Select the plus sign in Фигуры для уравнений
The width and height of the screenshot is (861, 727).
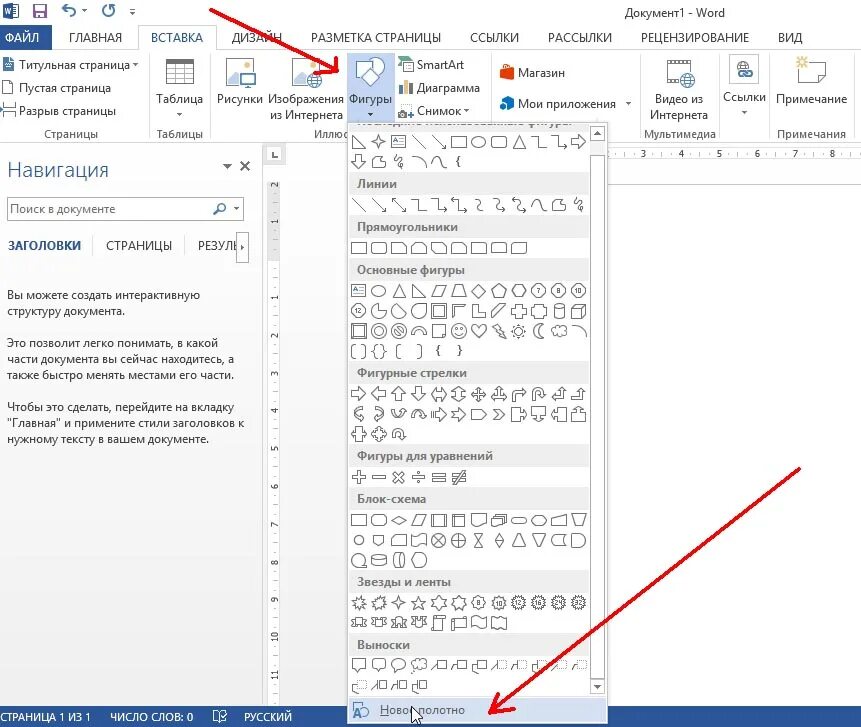coord(359,477)
